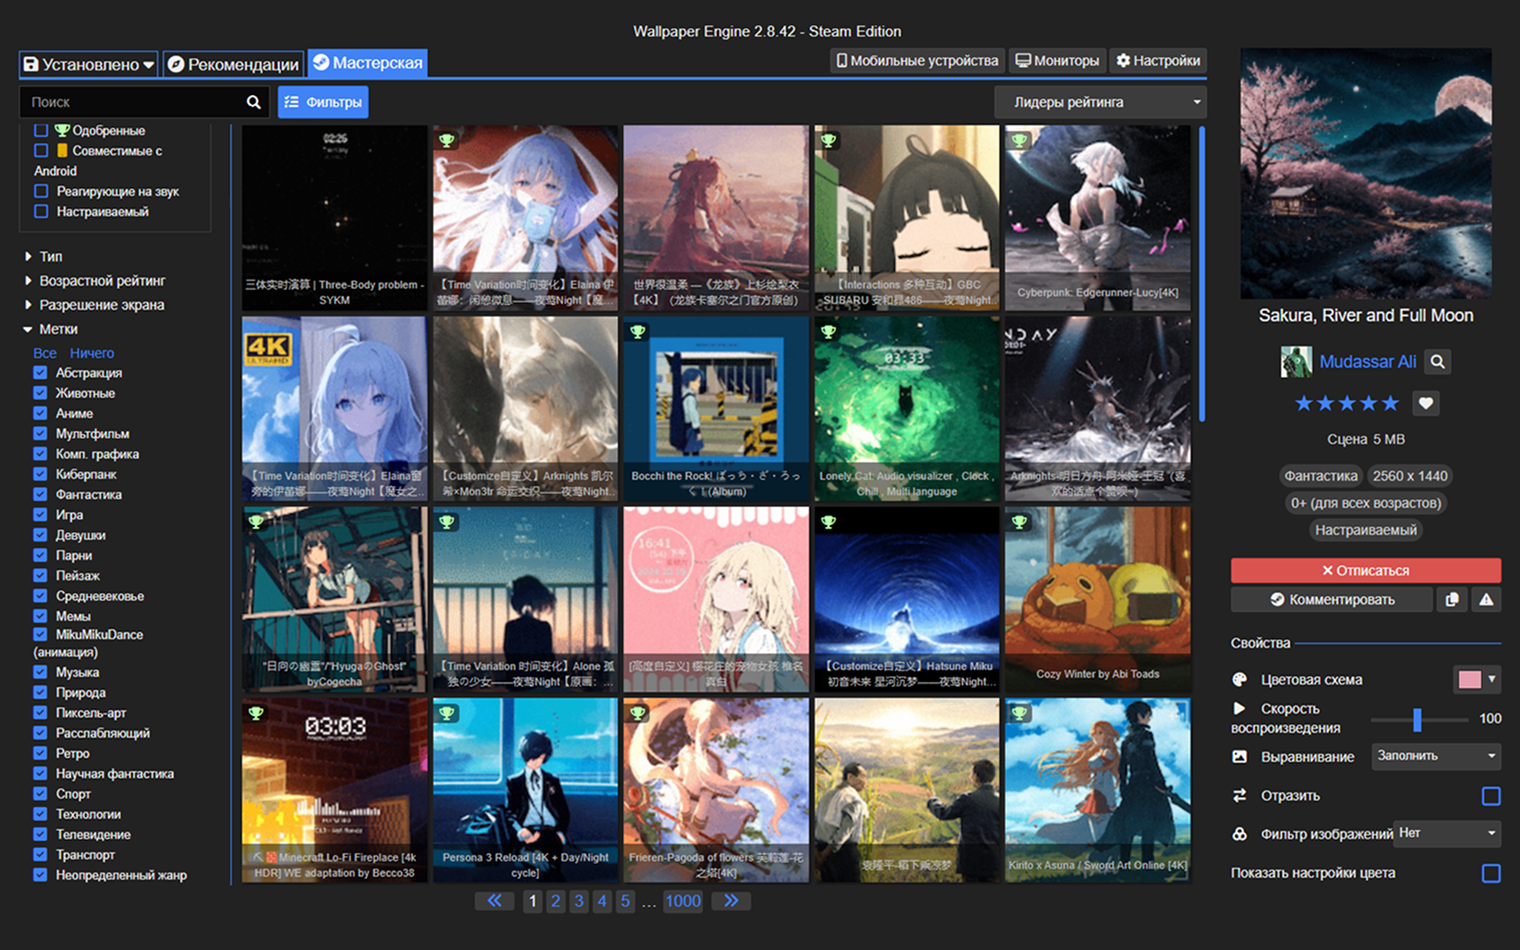The image size is (1520, 950).
Task: Uncheck the Аниме tag
Action: (40, 413)
